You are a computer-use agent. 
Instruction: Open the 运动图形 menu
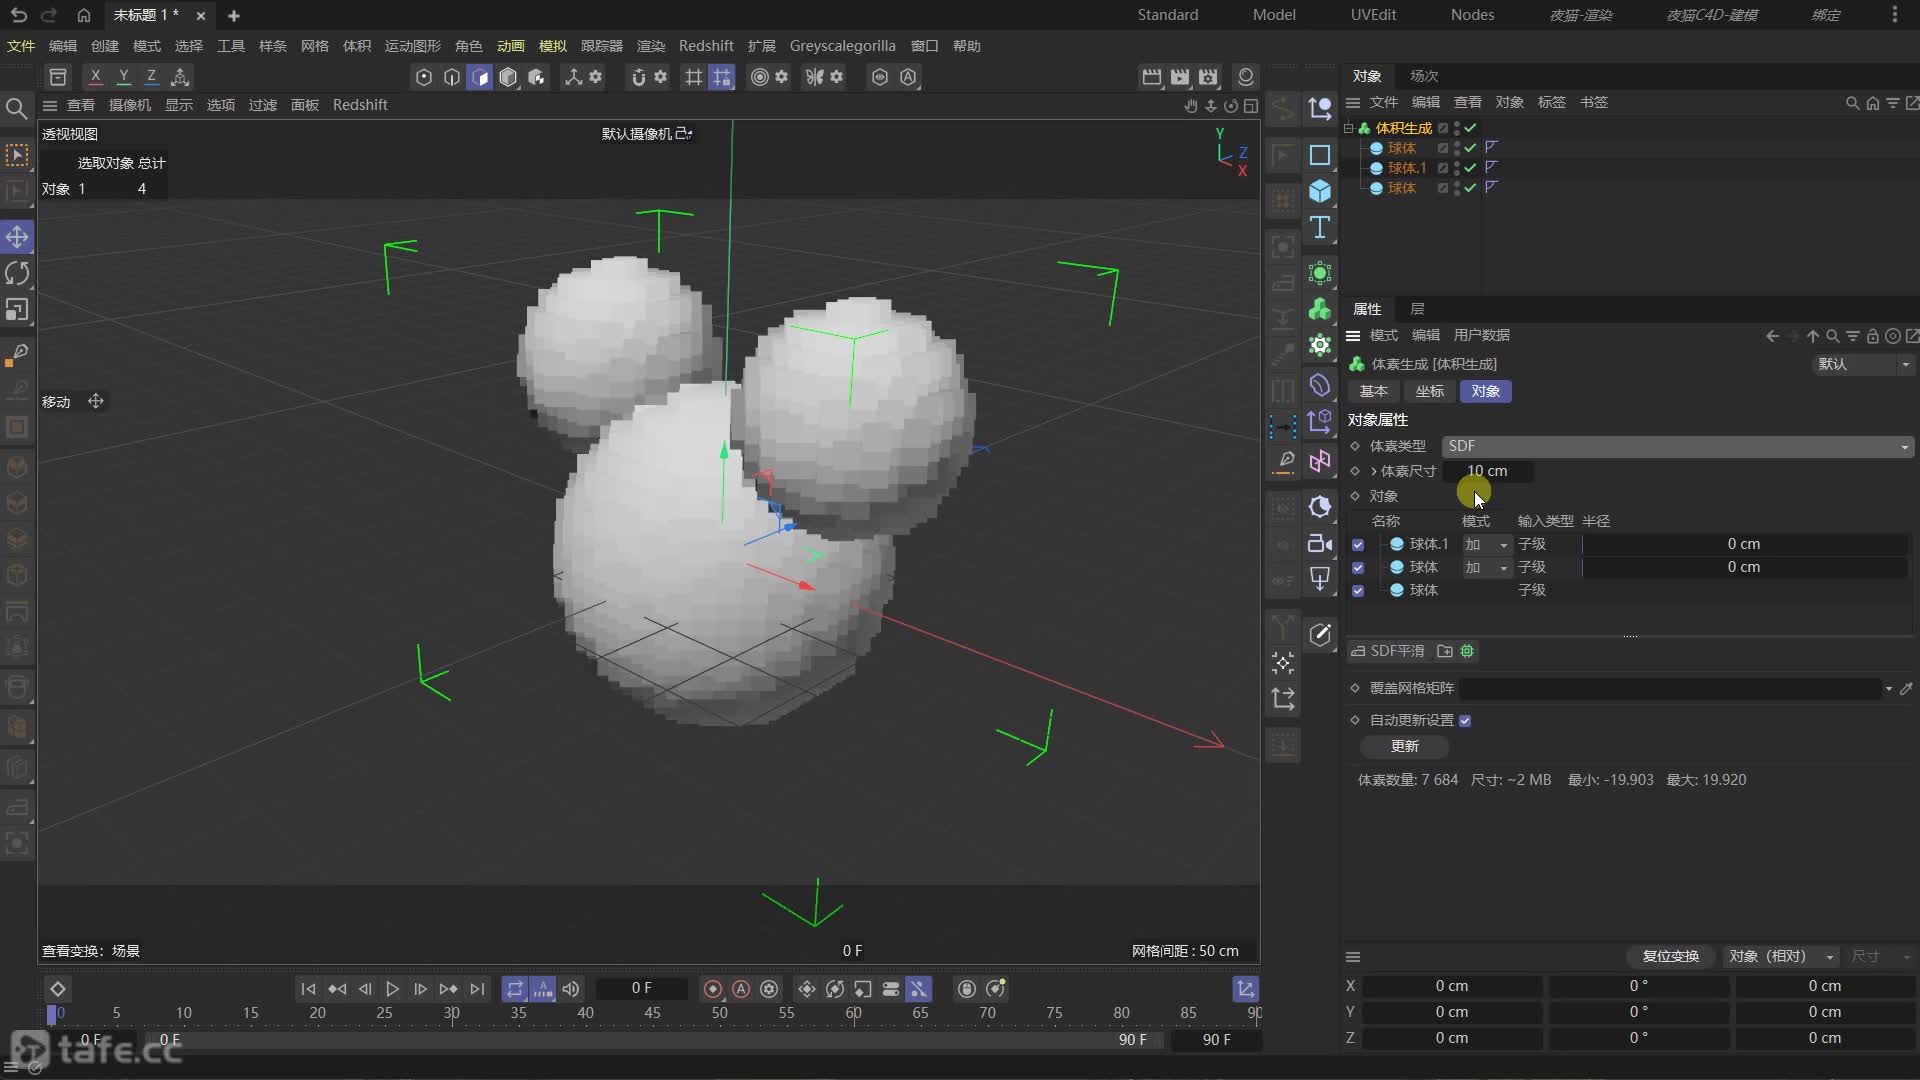pos(412,46)
